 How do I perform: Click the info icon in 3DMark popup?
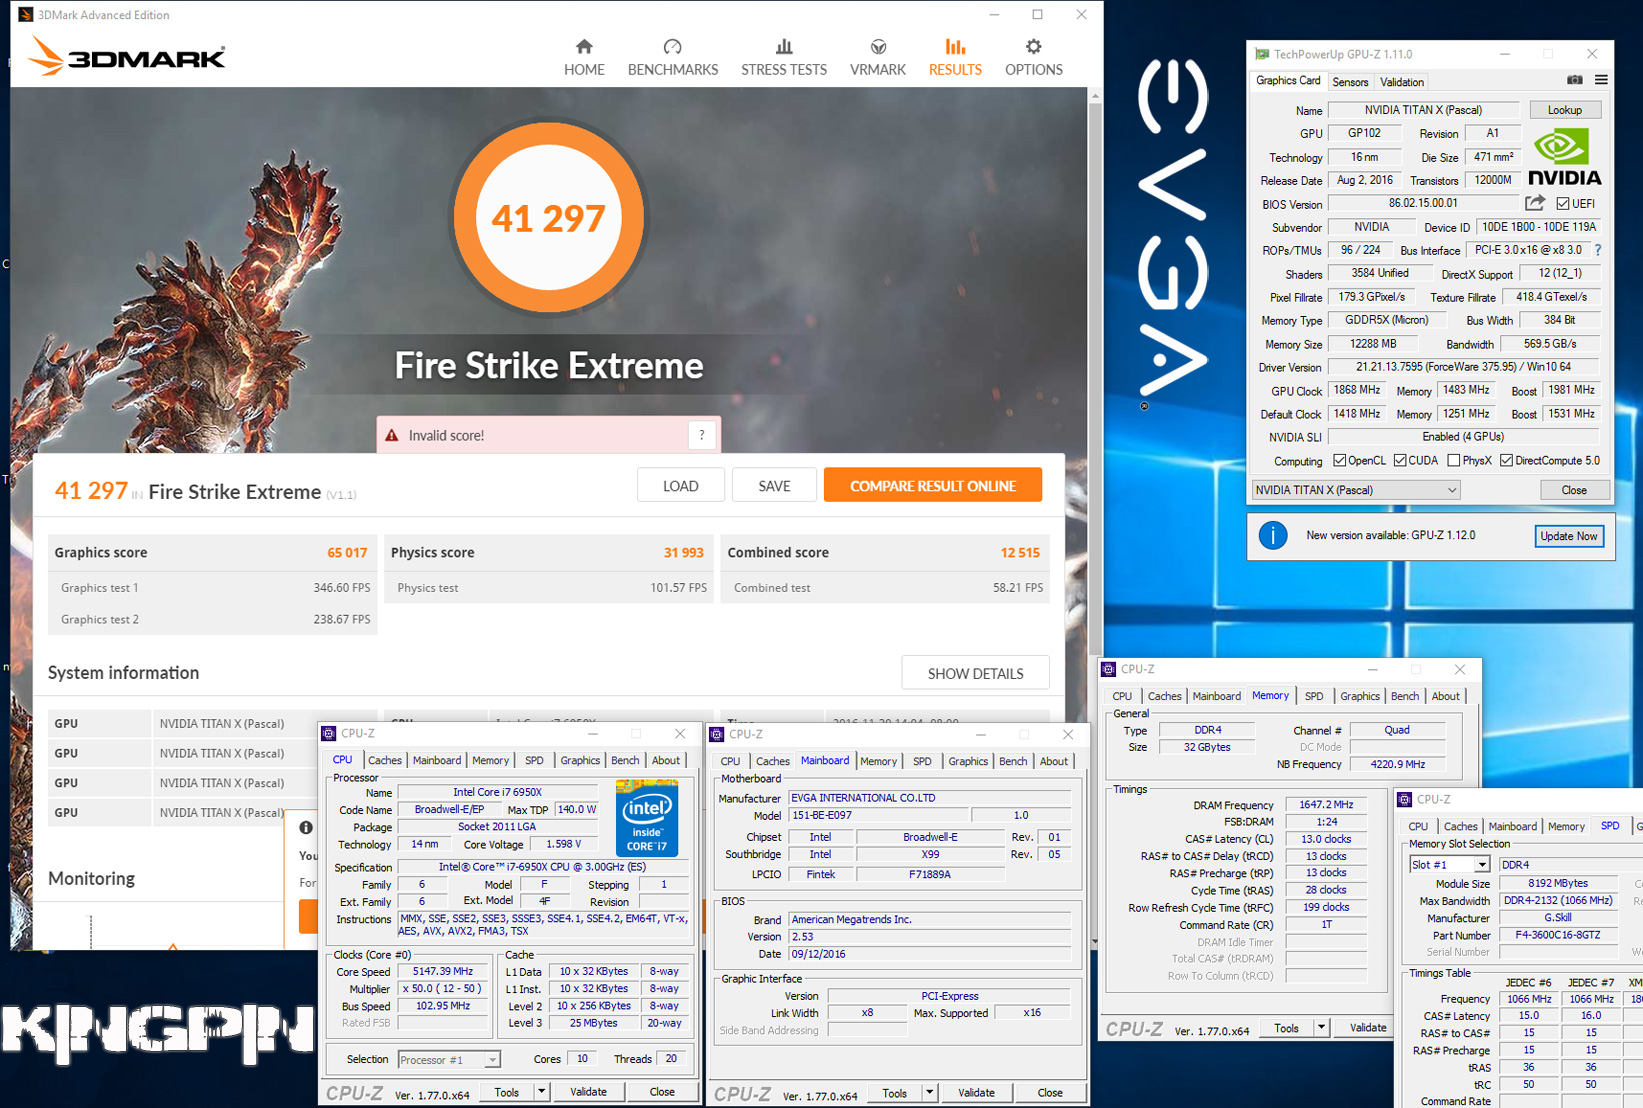[x=306, y=827]
